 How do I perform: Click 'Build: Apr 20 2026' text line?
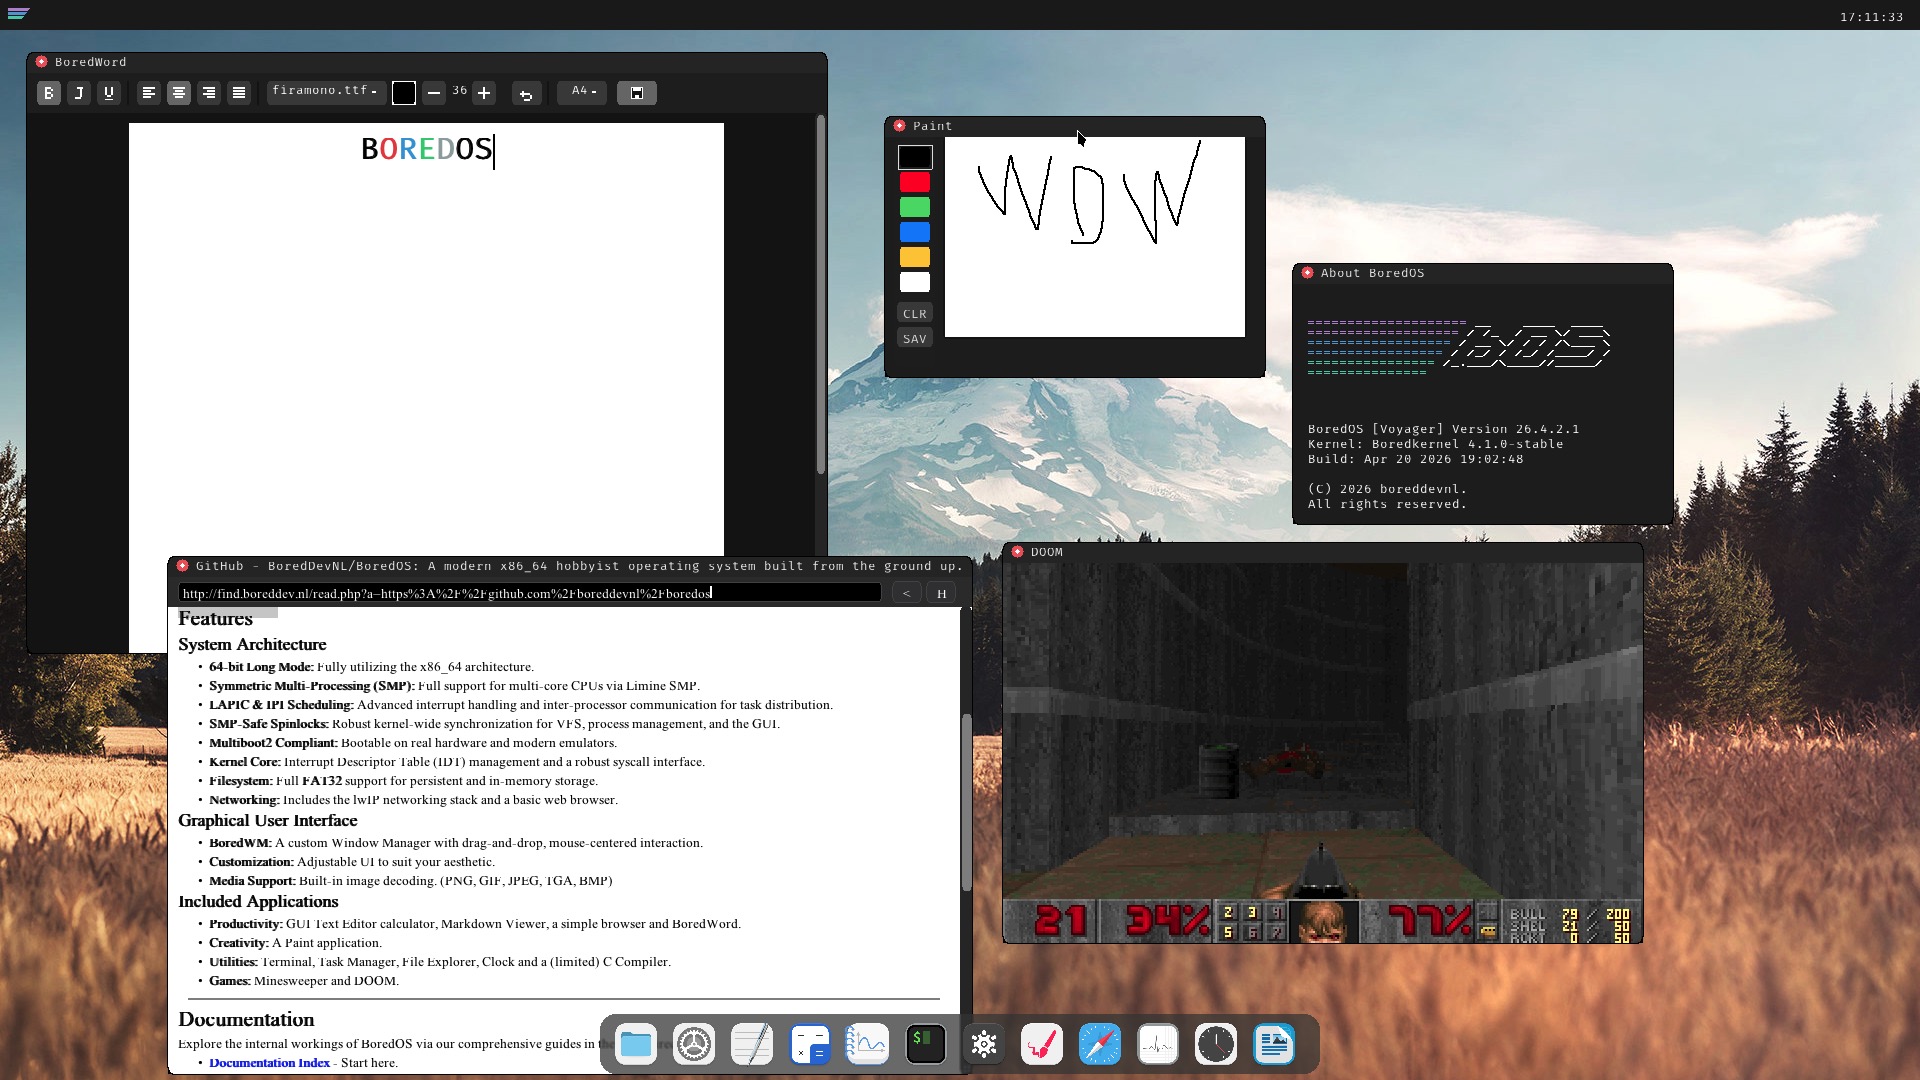(x=1415, y=459)
